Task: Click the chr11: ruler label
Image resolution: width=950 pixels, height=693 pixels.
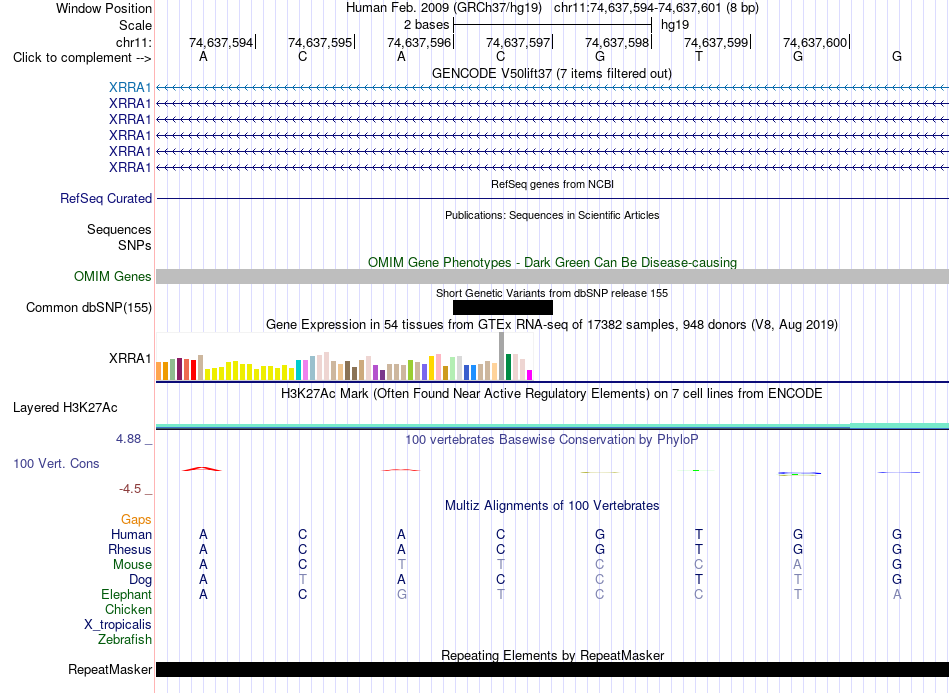Action: [134, 42]
